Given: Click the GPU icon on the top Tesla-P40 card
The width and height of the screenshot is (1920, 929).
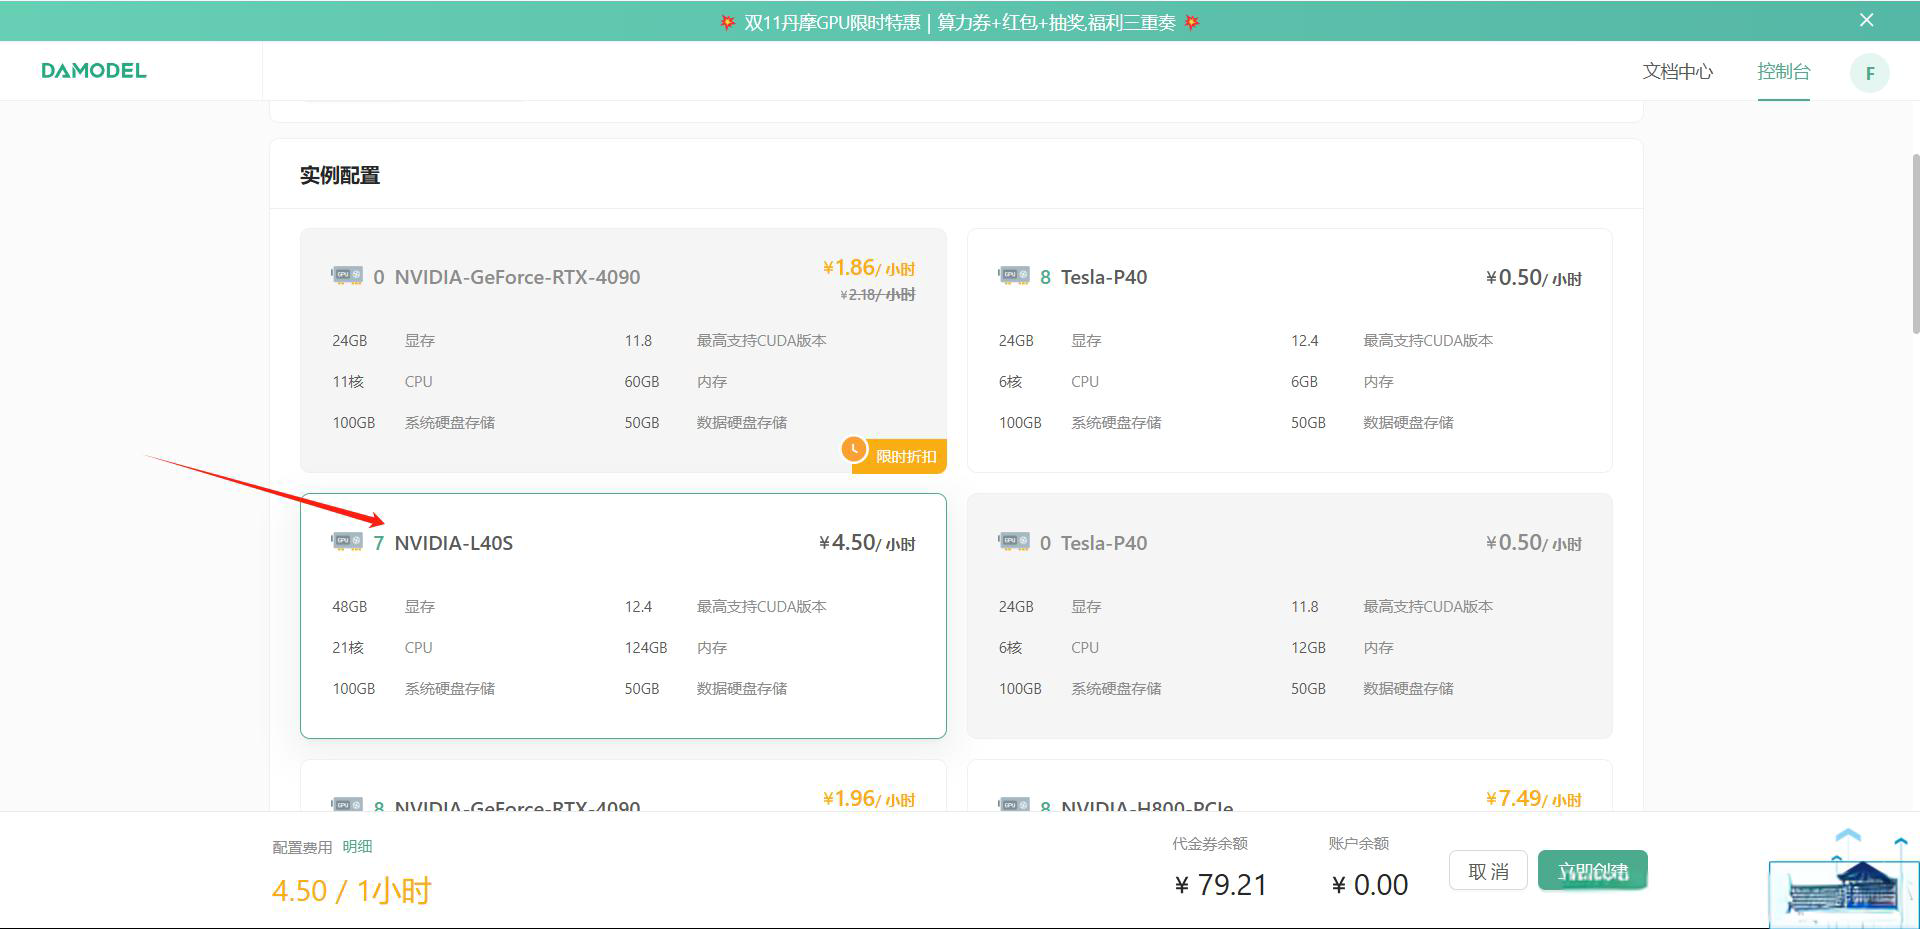Looking at the screenshot, I should tap(1013, 276).
